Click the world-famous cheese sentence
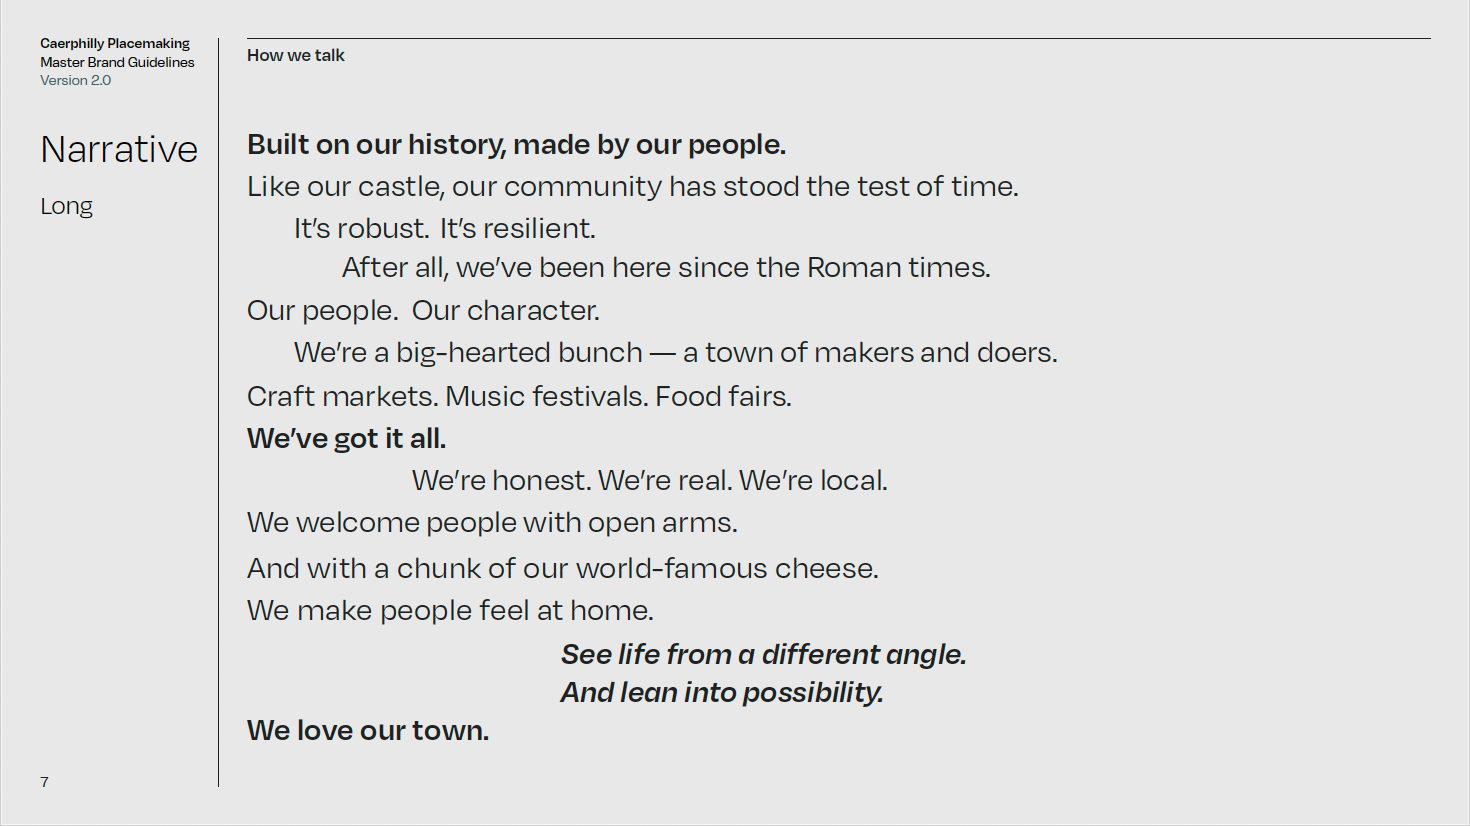Viewport: 1470px width, 826px height. coord(563,569)
